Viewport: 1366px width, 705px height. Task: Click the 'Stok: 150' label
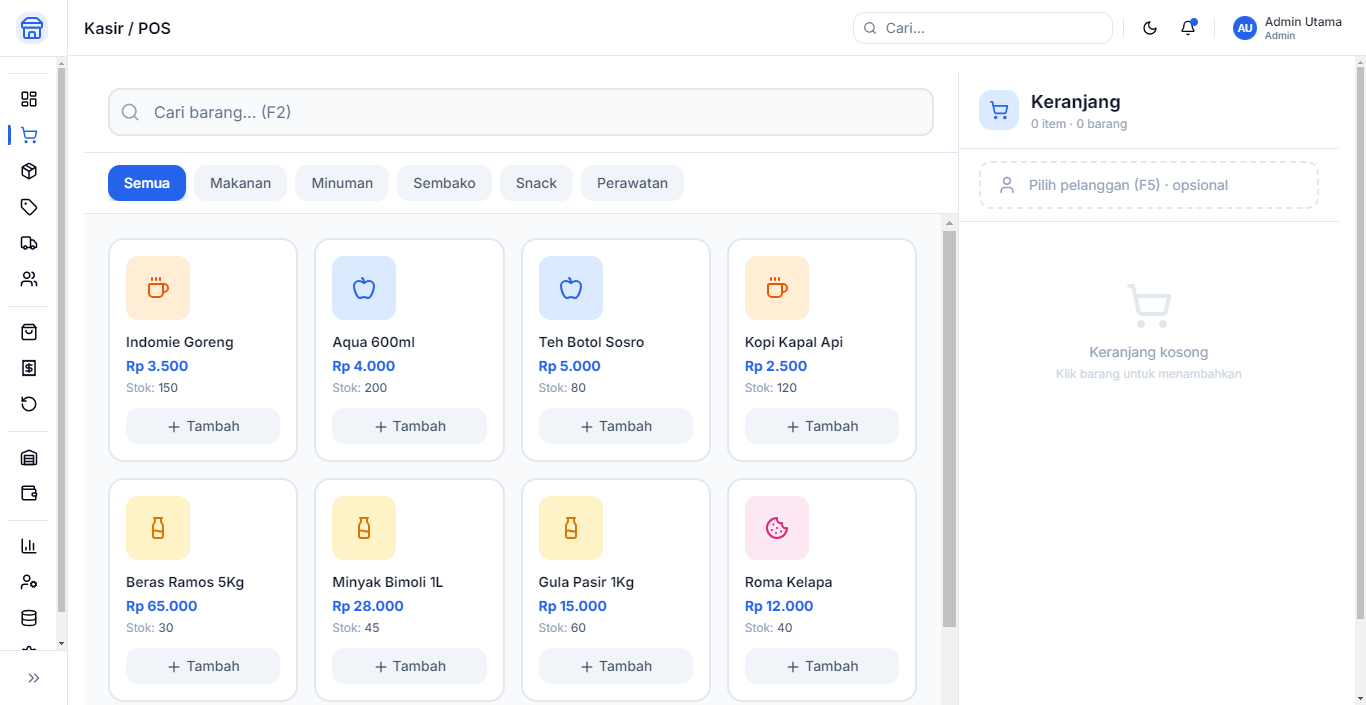(152, 388)
